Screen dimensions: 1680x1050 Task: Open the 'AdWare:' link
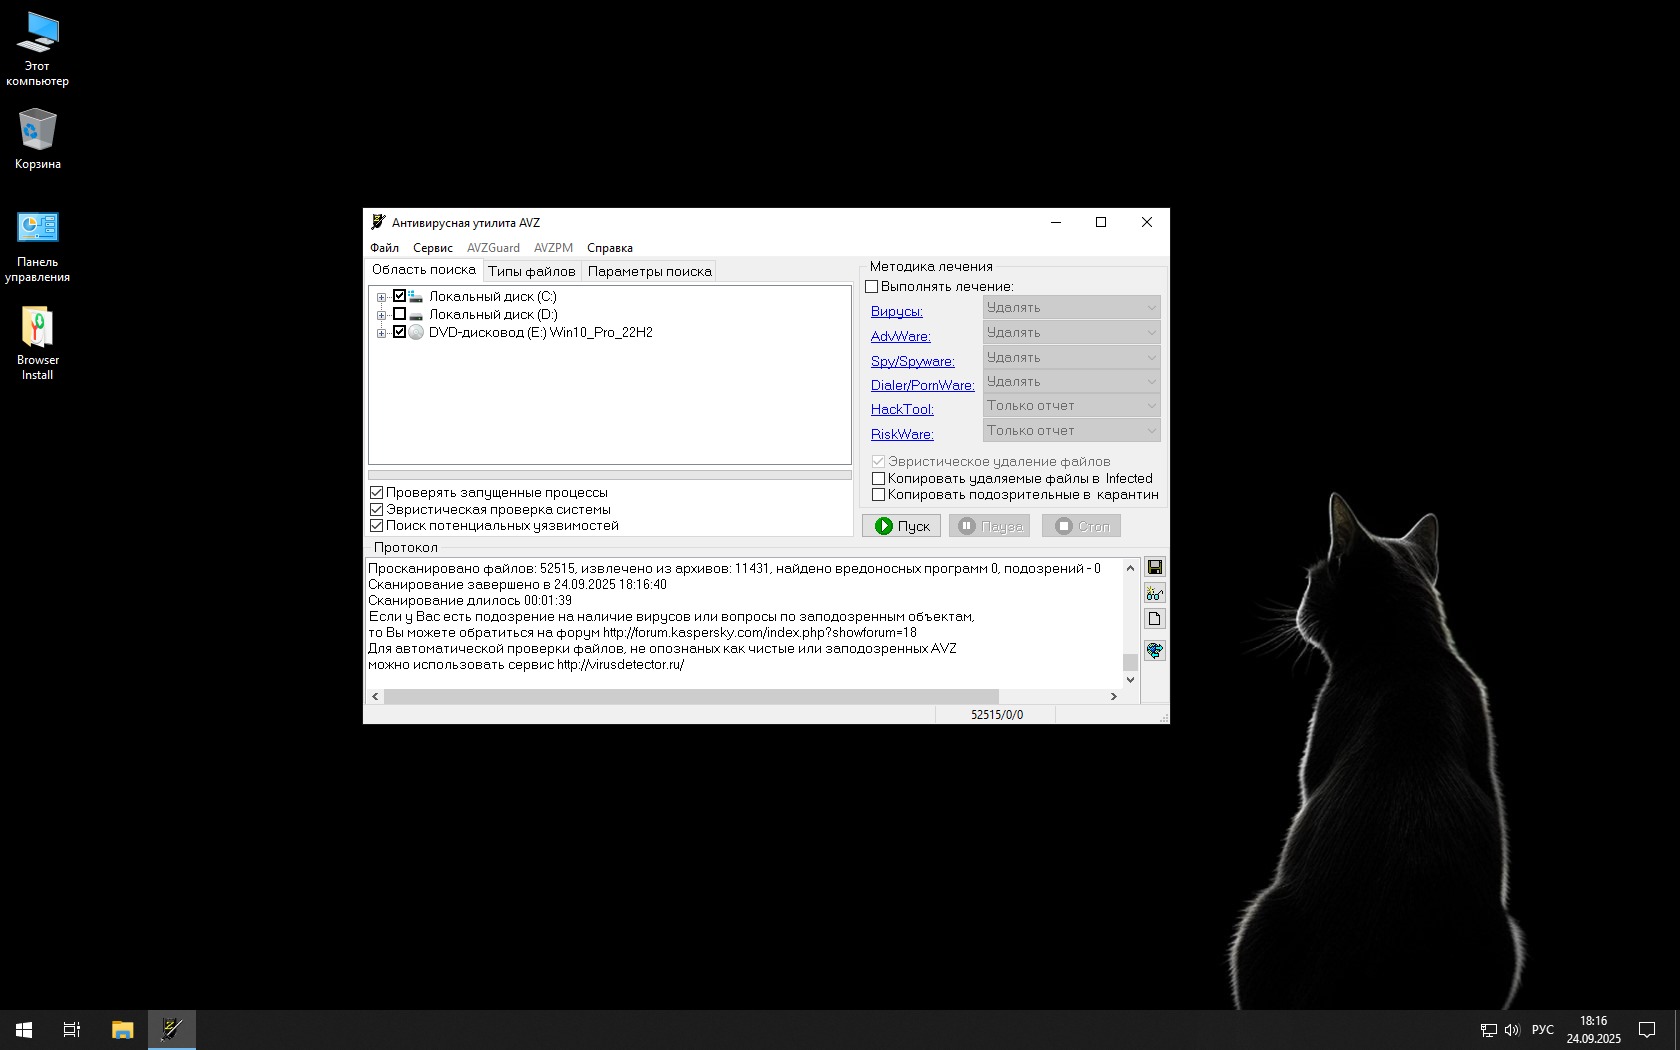point(901,337)
